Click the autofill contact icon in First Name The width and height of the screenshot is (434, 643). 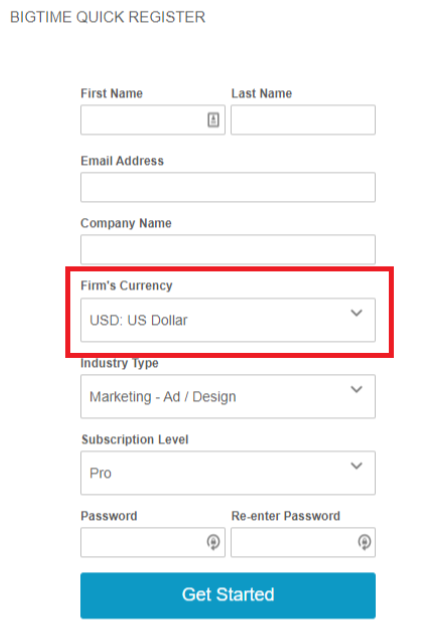coord(213,120)
